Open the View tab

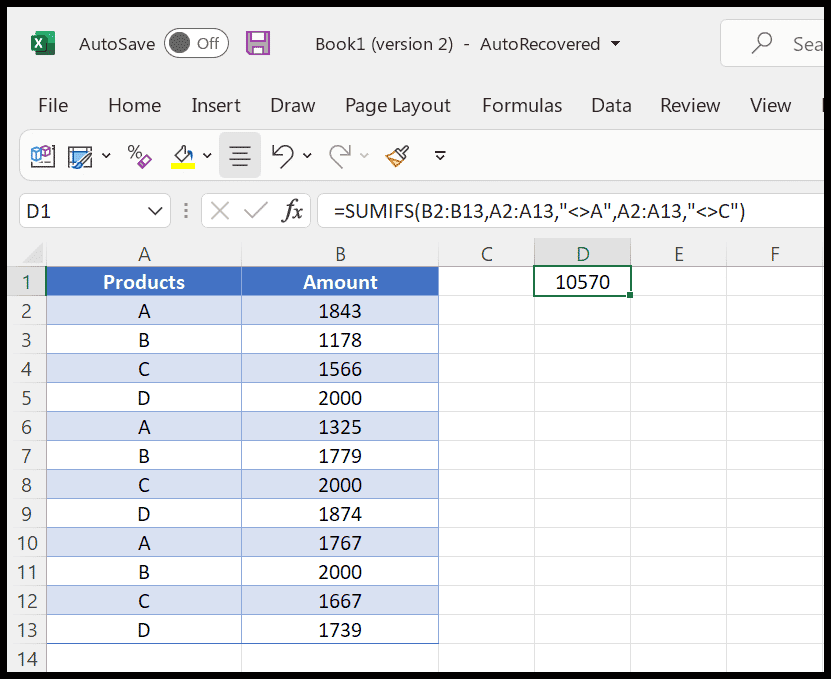(x=770, y=105)
